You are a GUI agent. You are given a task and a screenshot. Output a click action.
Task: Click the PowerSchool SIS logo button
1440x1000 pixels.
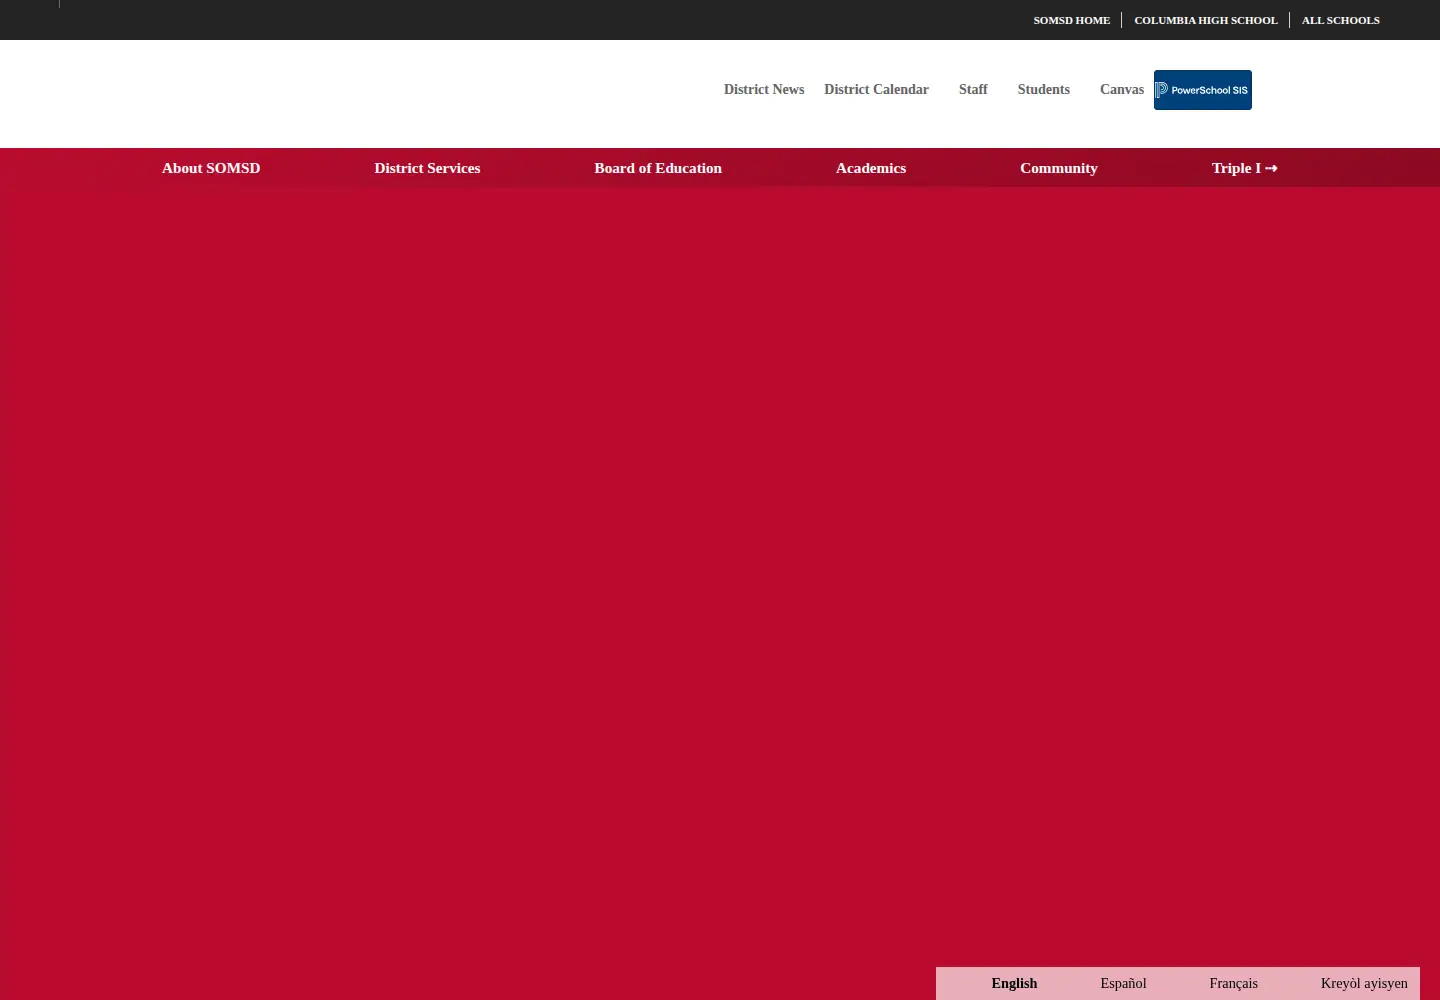pyautogui.click(x=1203, y=90)
